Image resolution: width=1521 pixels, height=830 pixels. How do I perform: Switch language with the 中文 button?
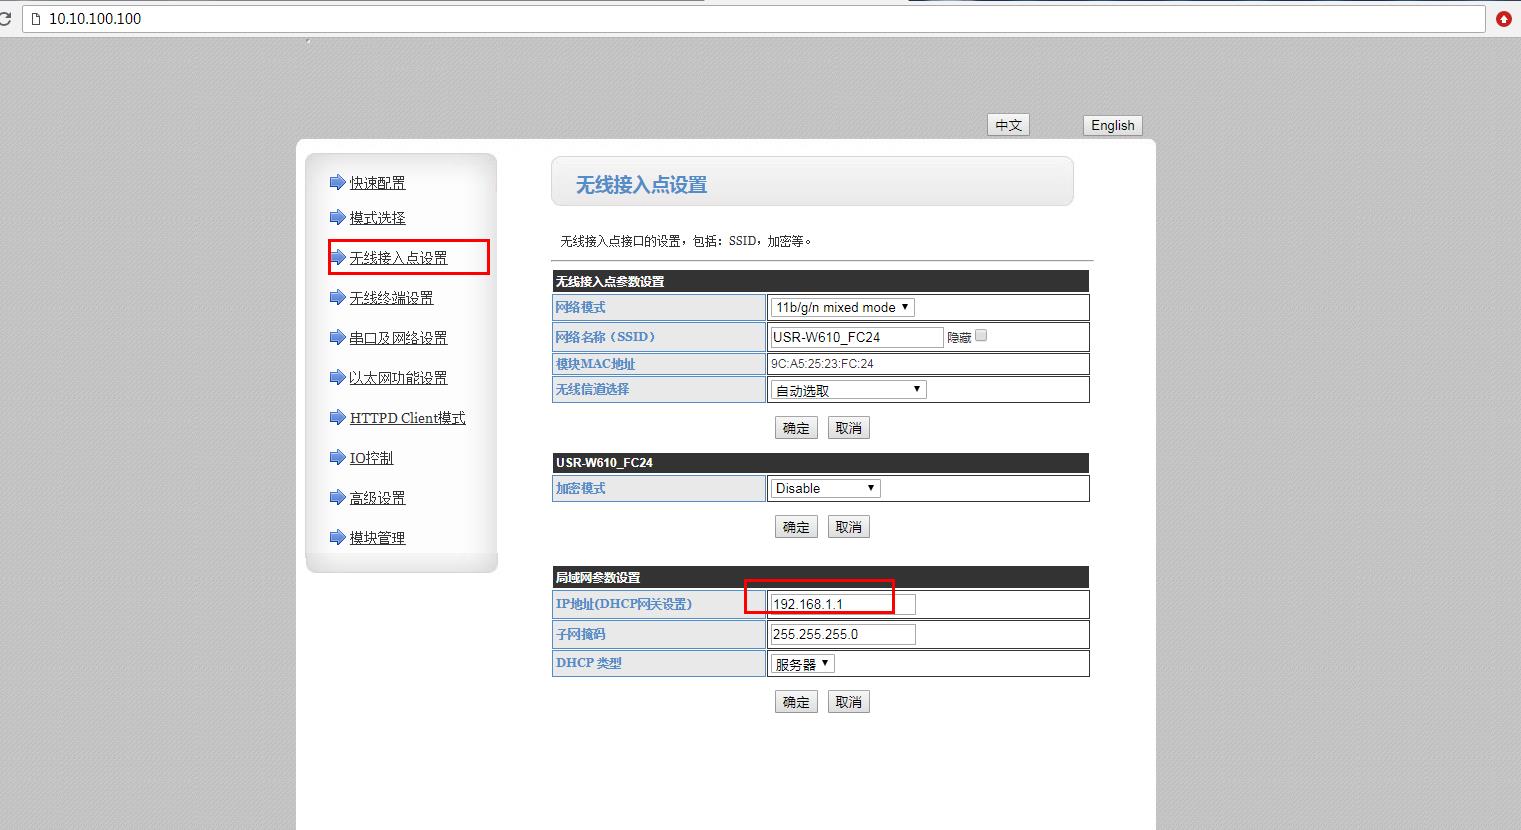[x=1008, y=125]
